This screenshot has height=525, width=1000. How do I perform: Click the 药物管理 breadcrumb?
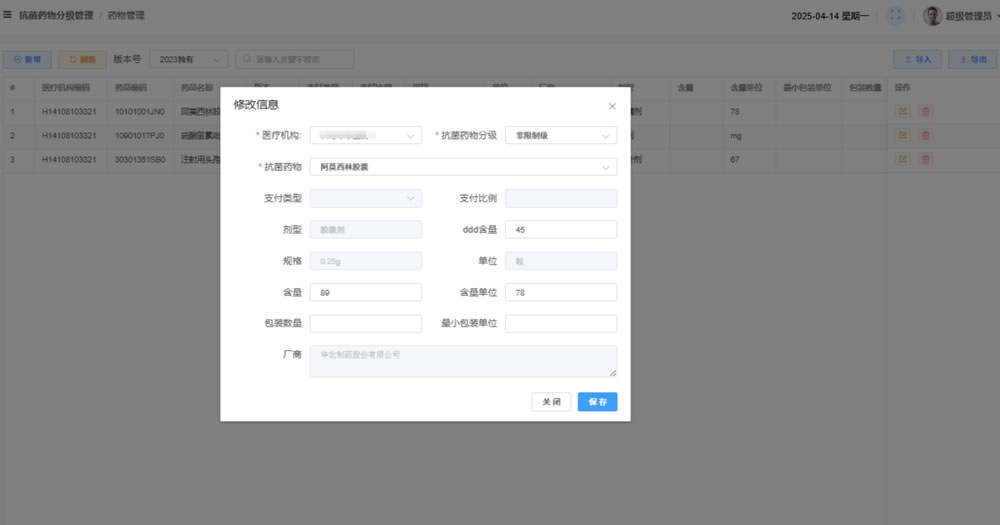point(126,15)
